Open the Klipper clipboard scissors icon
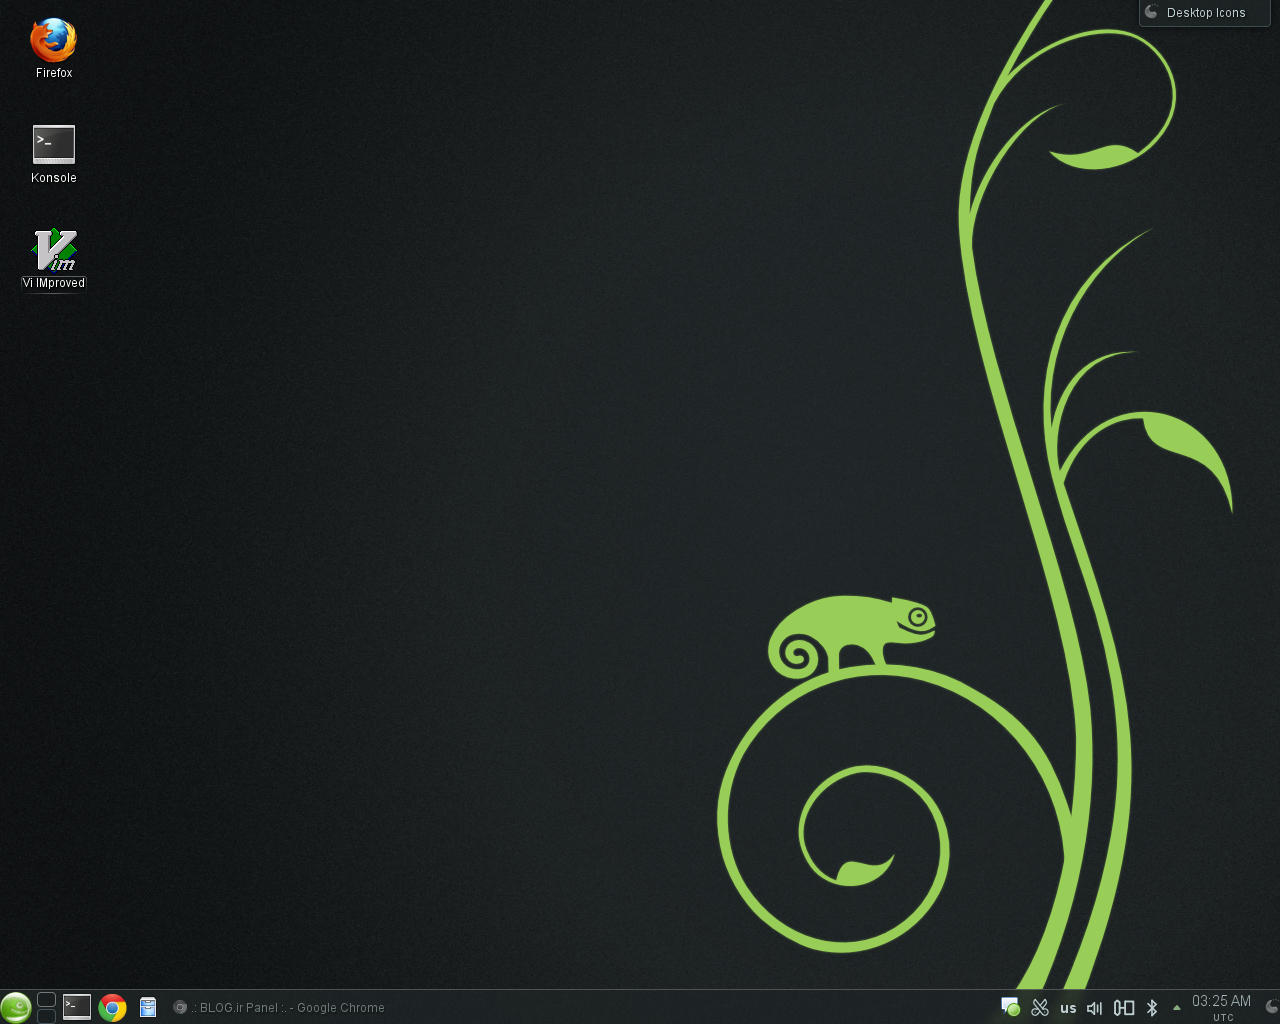This screenshot has height=1024, width=1280. (1040, 1007)
